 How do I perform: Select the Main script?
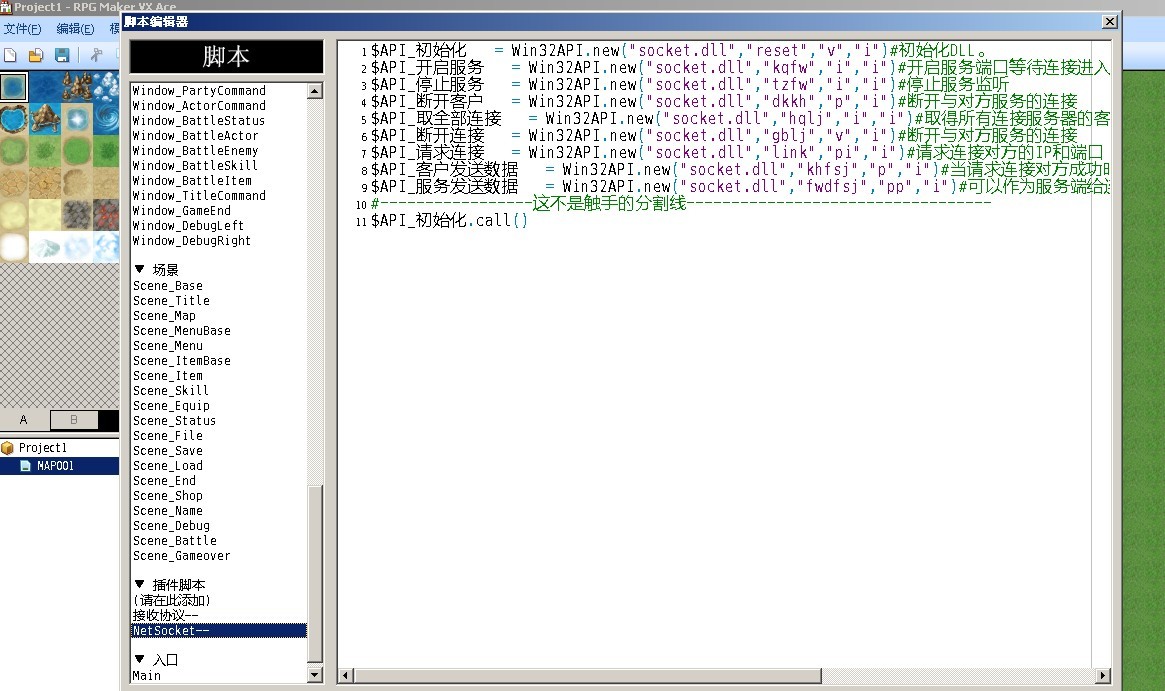[146, 675]
